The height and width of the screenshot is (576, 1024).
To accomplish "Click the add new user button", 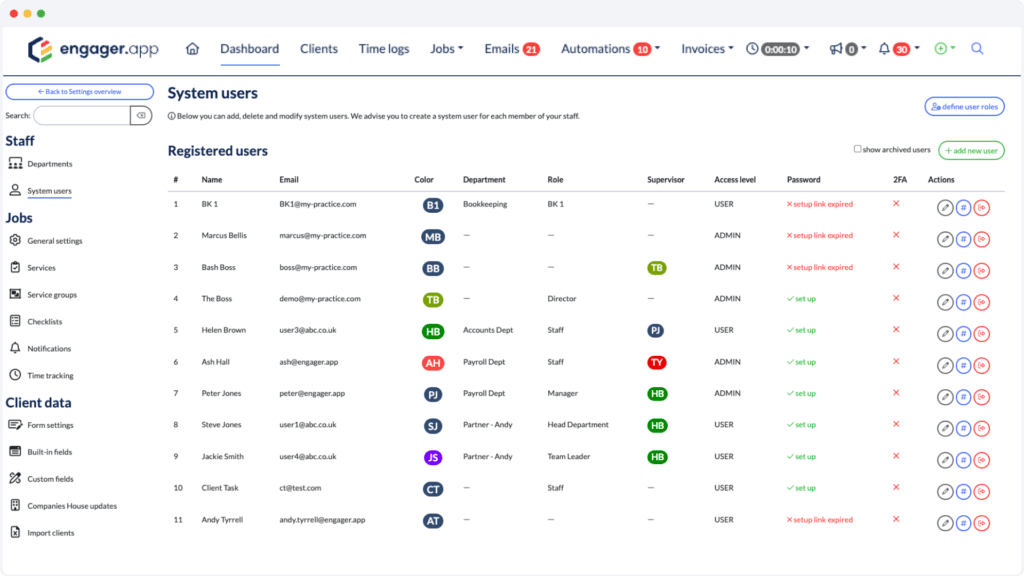I will 971,151.
